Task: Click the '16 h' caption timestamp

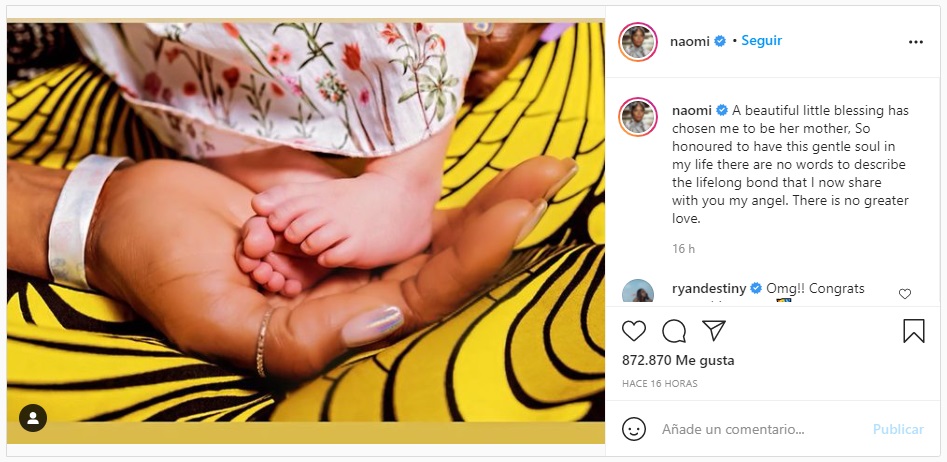Action: [683, 249]
